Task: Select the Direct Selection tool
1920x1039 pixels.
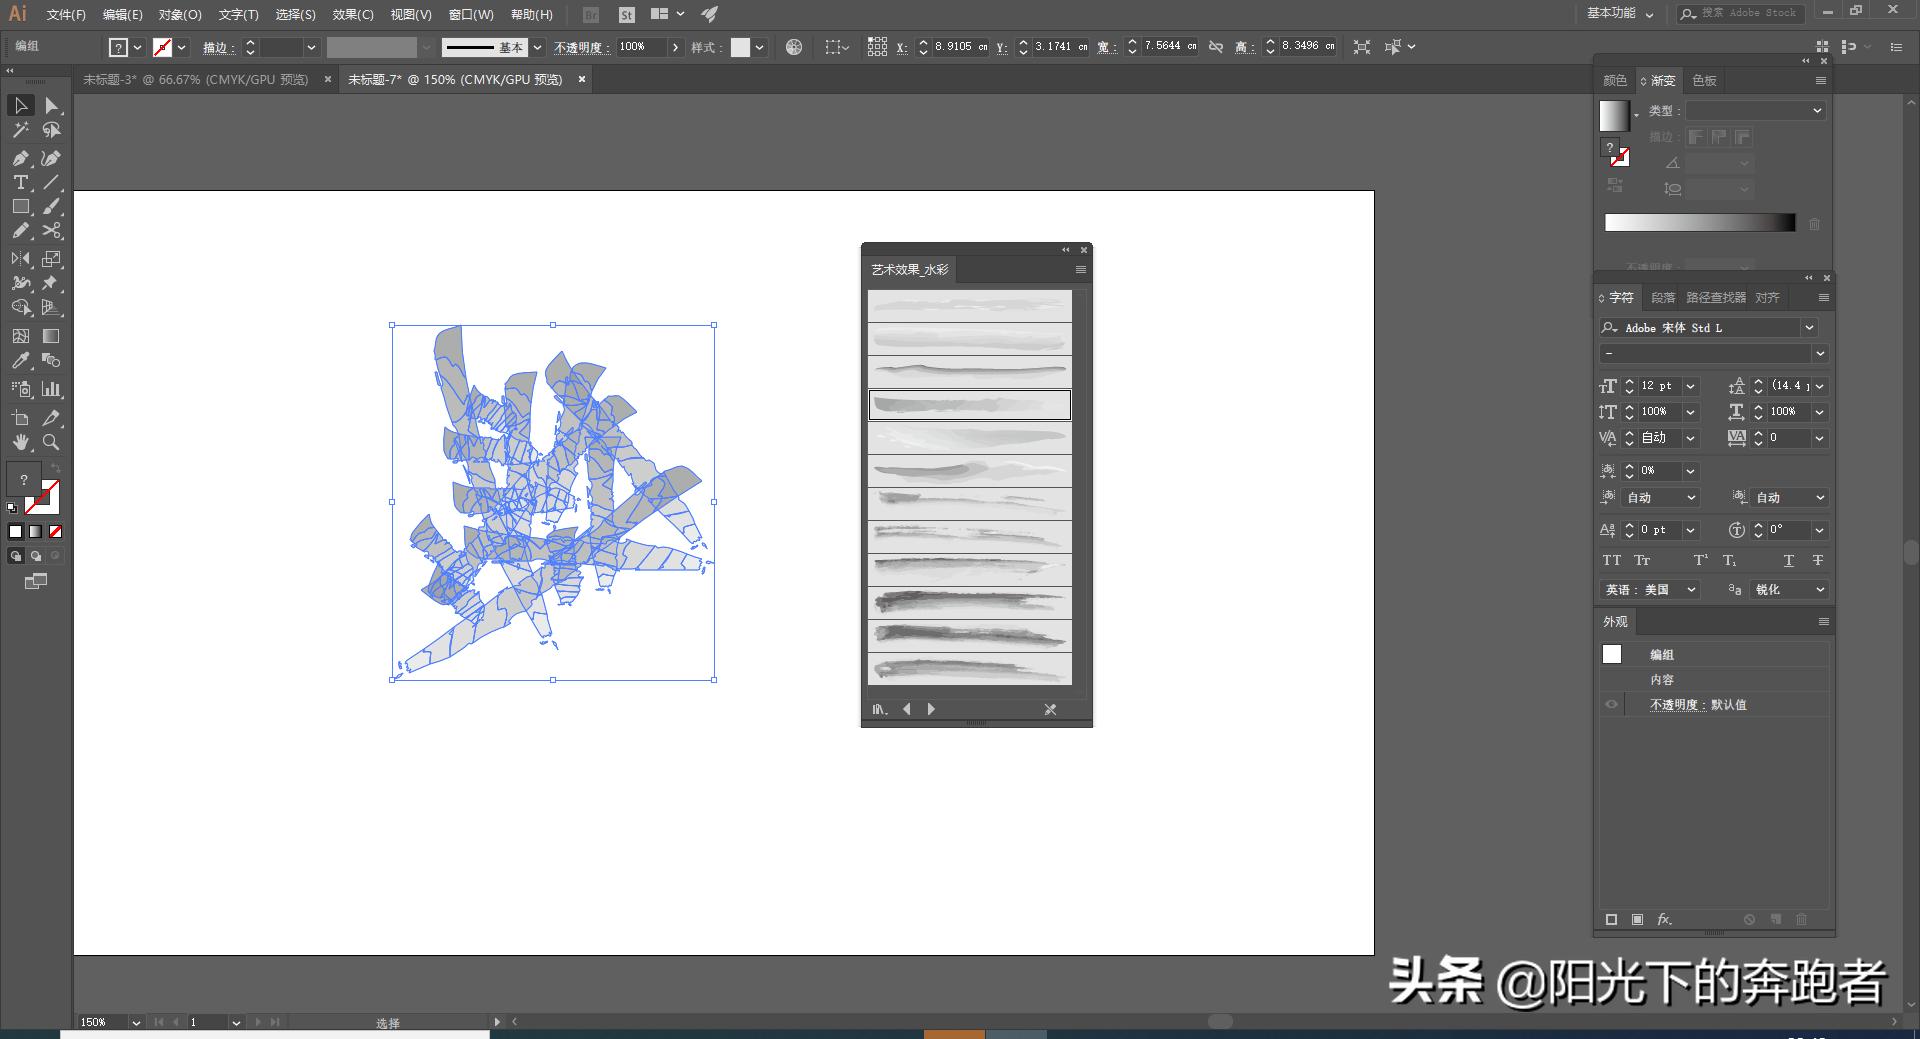Action: click(51, 106)
